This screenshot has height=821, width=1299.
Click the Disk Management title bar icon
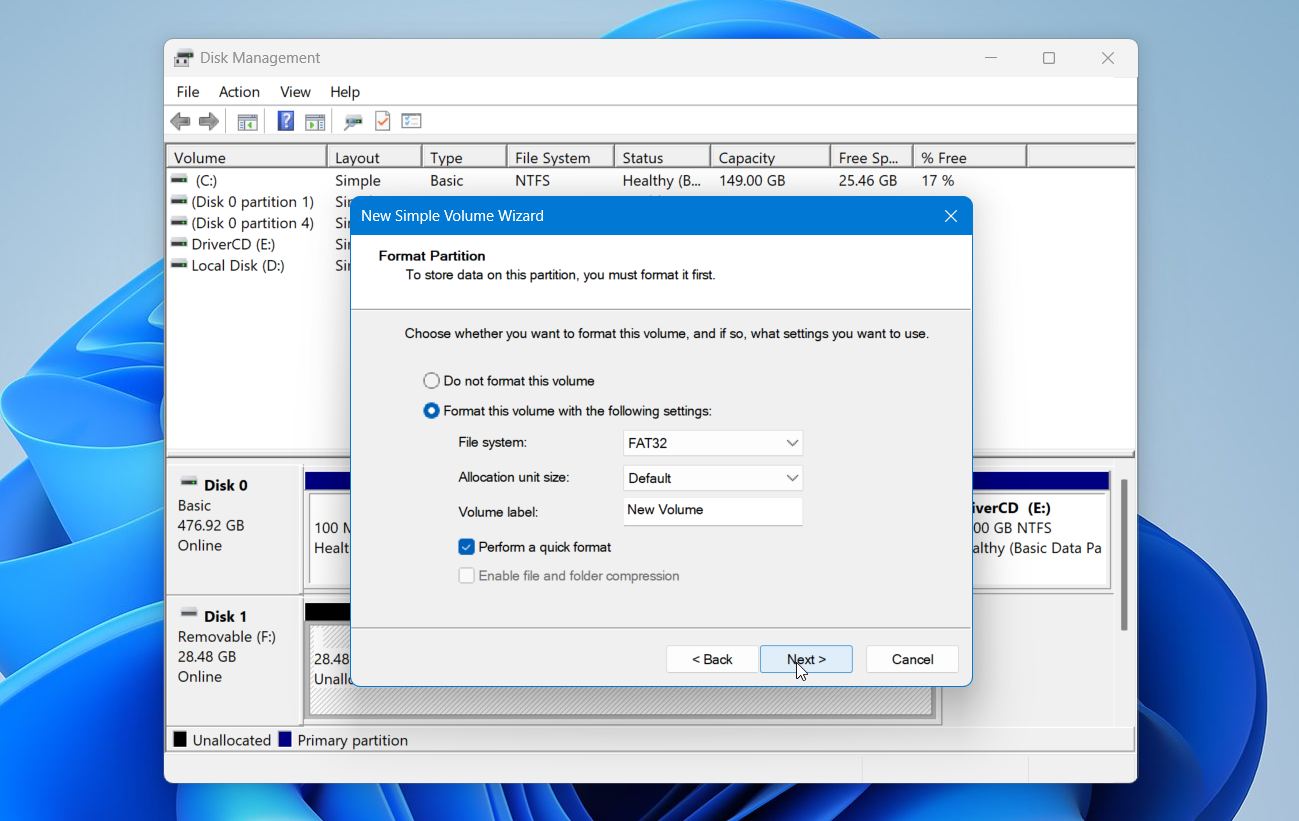click(184, 58)
